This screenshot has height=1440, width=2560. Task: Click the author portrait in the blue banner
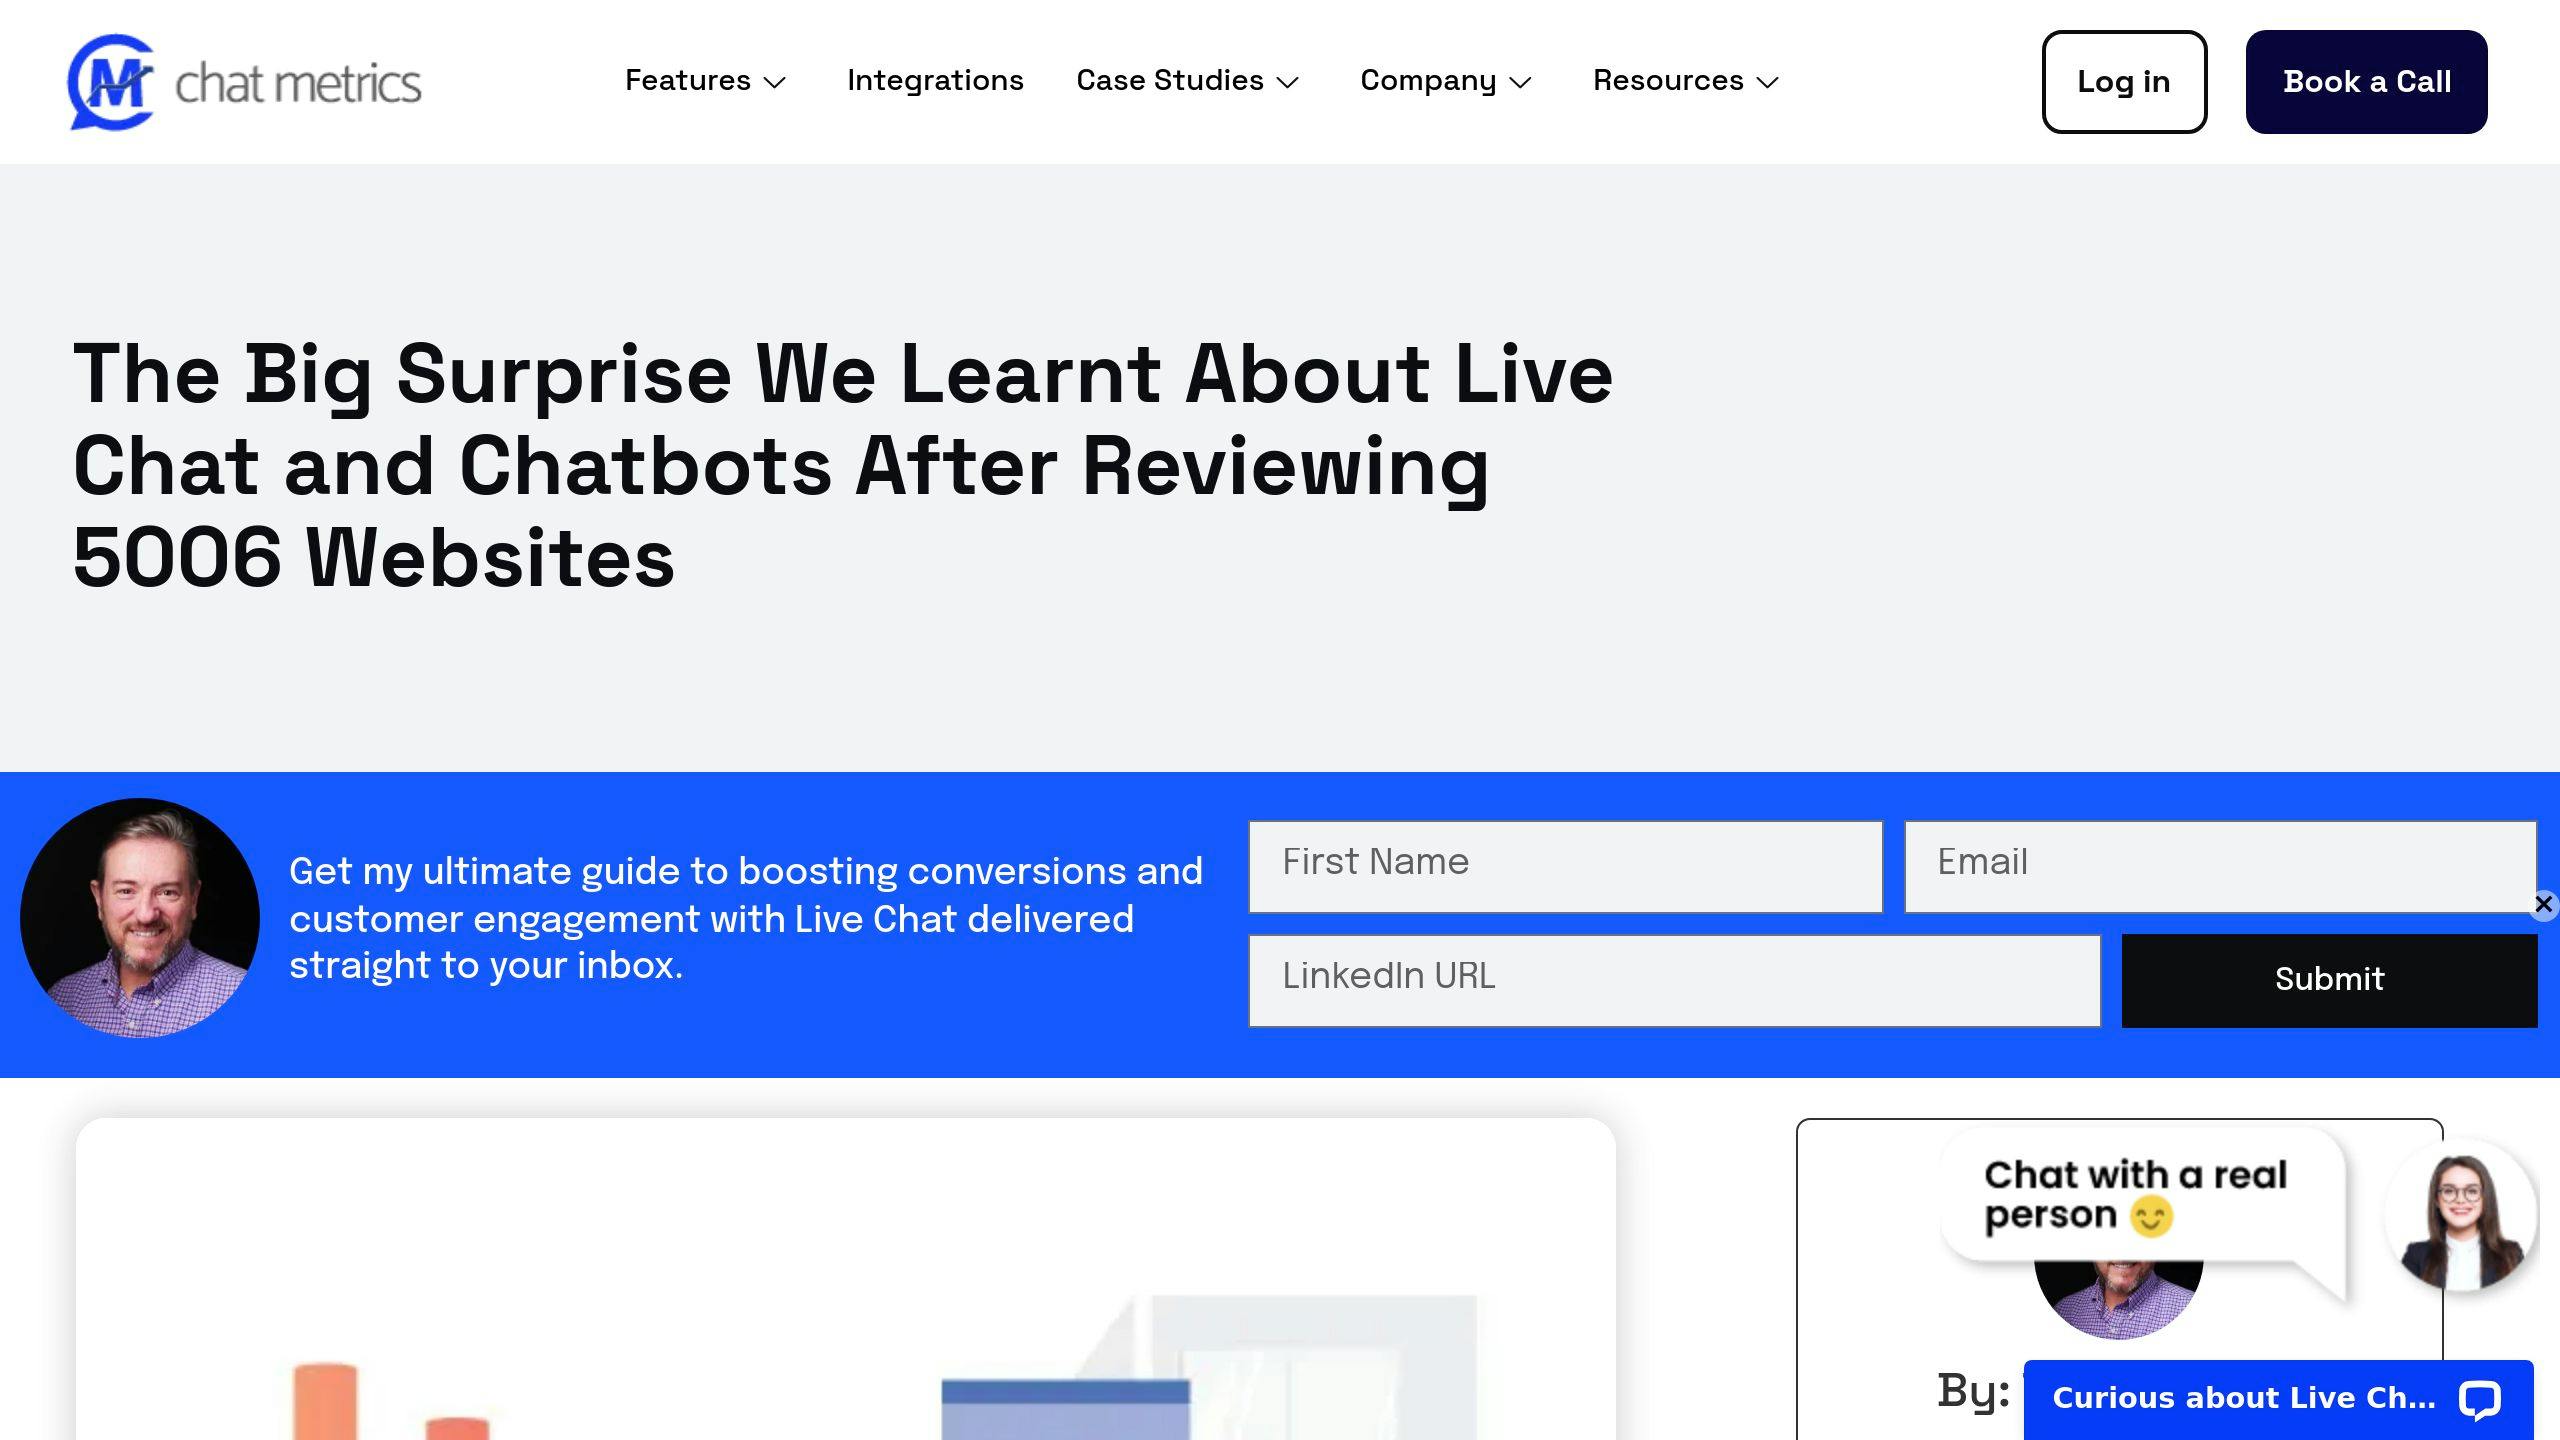(x=140, y=917)
